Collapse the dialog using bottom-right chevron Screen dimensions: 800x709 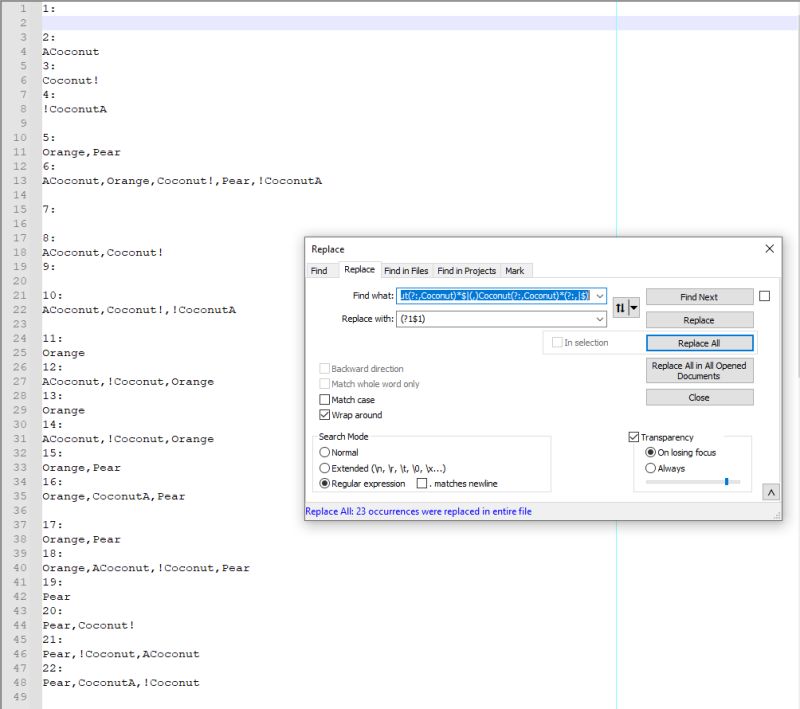click(769, 490)
